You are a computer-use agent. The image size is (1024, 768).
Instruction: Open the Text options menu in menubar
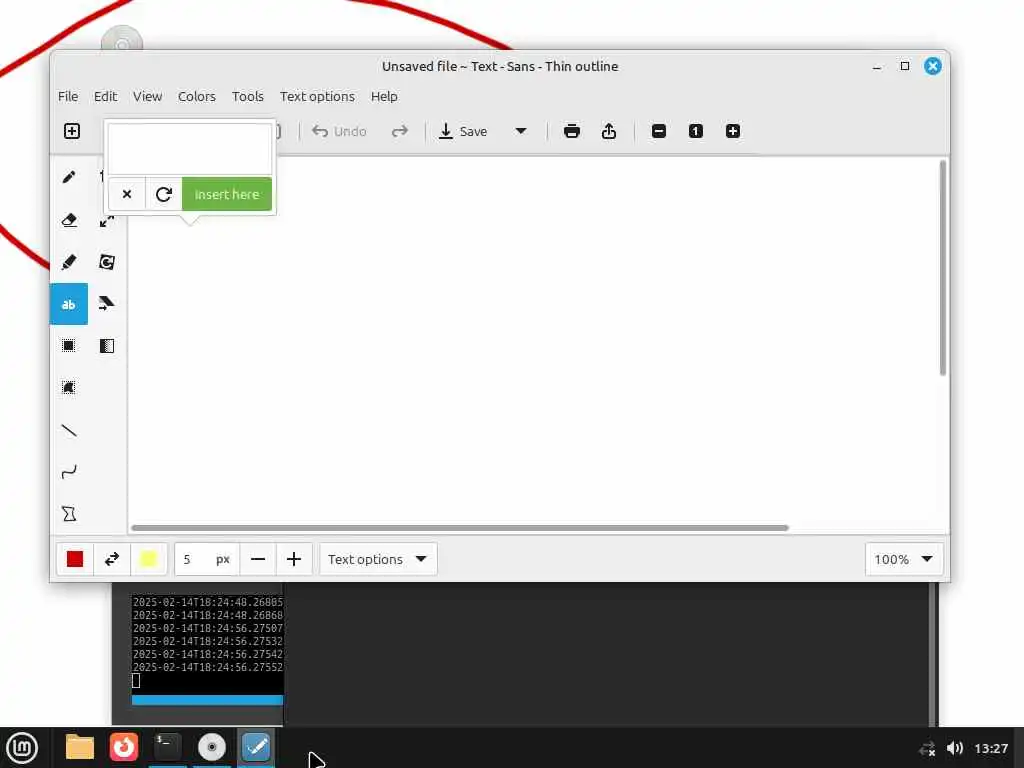tap(317, 96)
